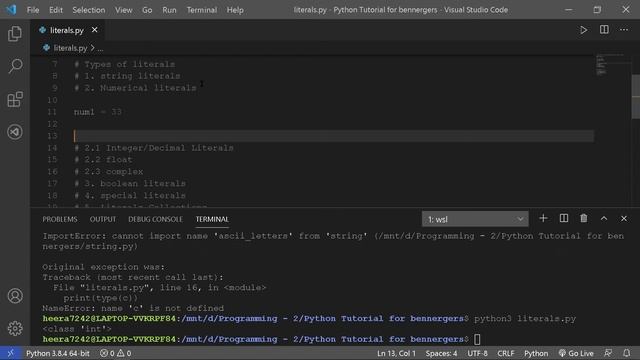Screen dimensions: 640x360
Task: Switch to the OUTPUT panel tab
Action: [x=103, y=219]
